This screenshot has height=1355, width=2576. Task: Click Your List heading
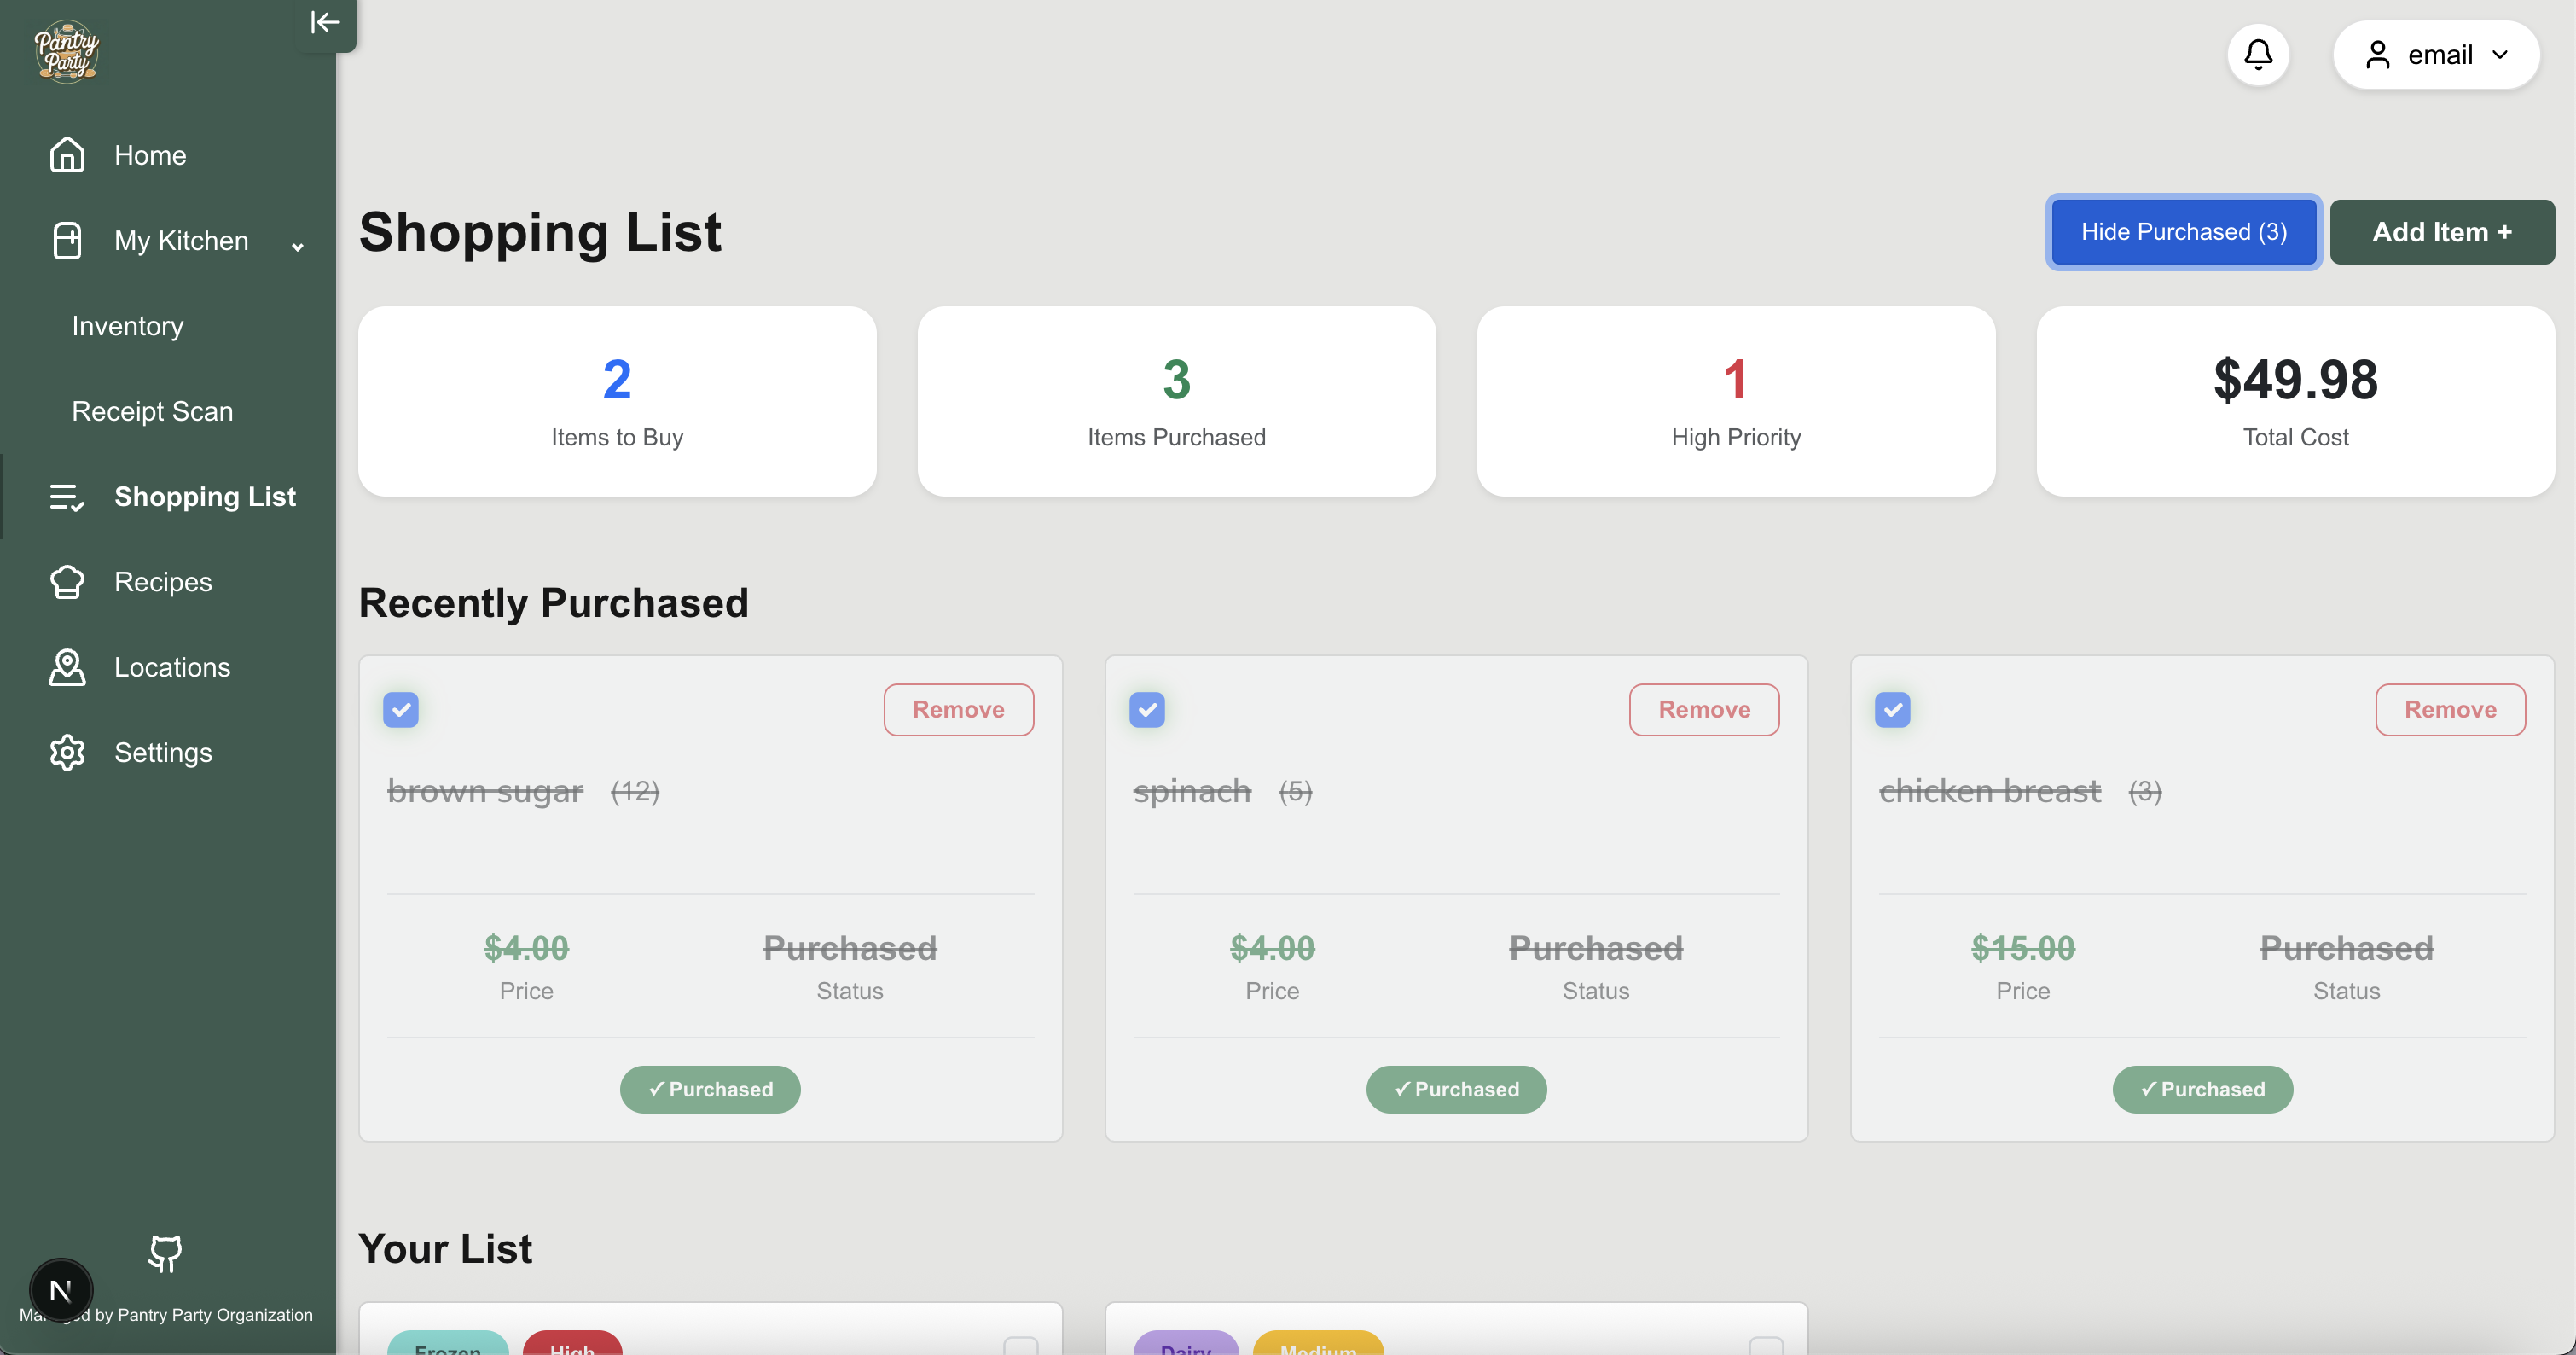pyautogui.click(x=445, y=1249)
